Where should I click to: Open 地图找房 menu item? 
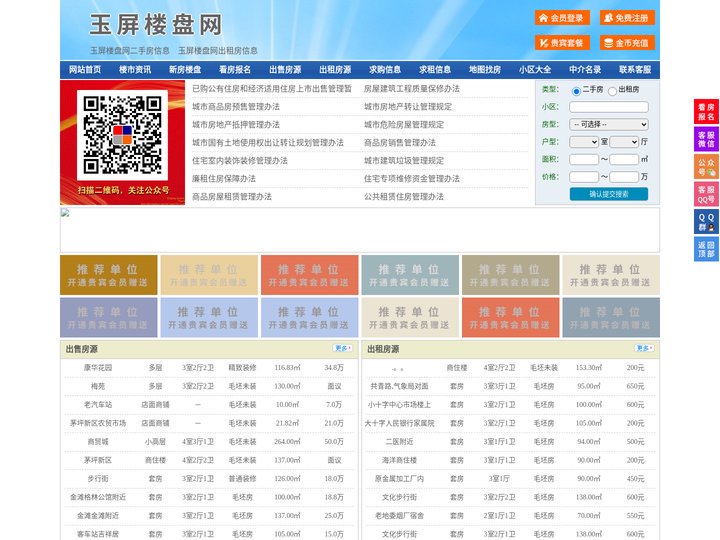tap(485, 70)
